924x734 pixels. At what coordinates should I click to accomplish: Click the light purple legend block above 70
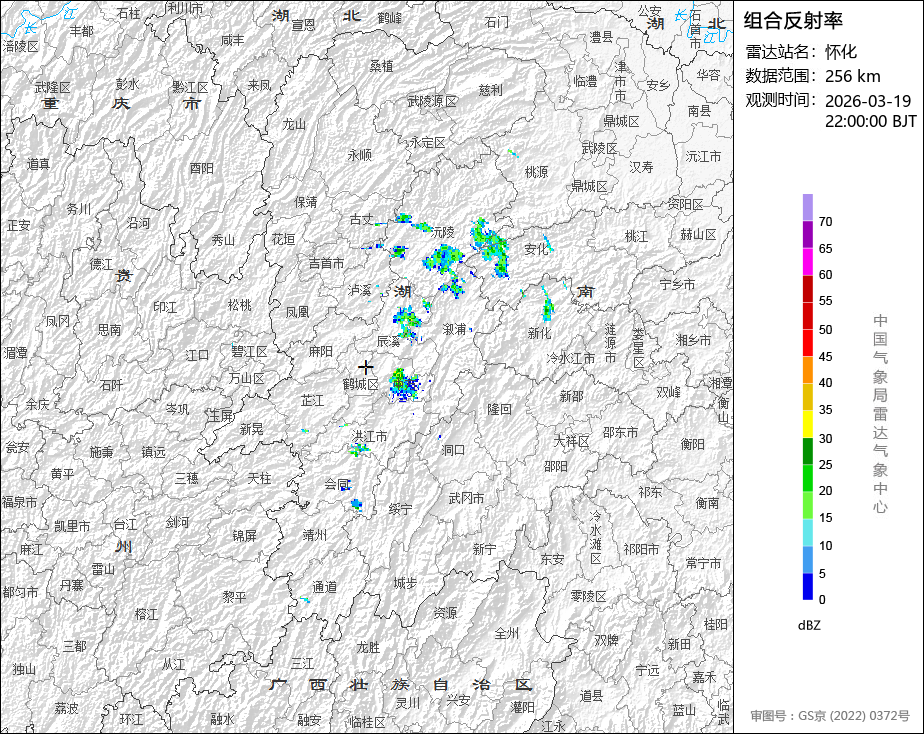[807, 207]
